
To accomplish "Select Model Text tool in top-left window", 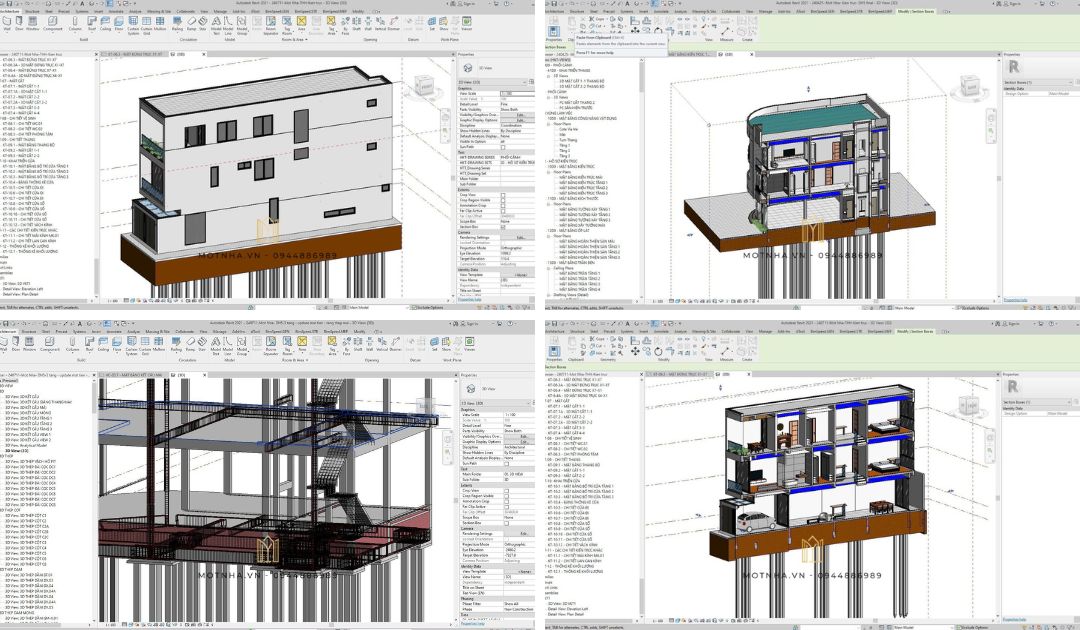I will coord(216,25).
